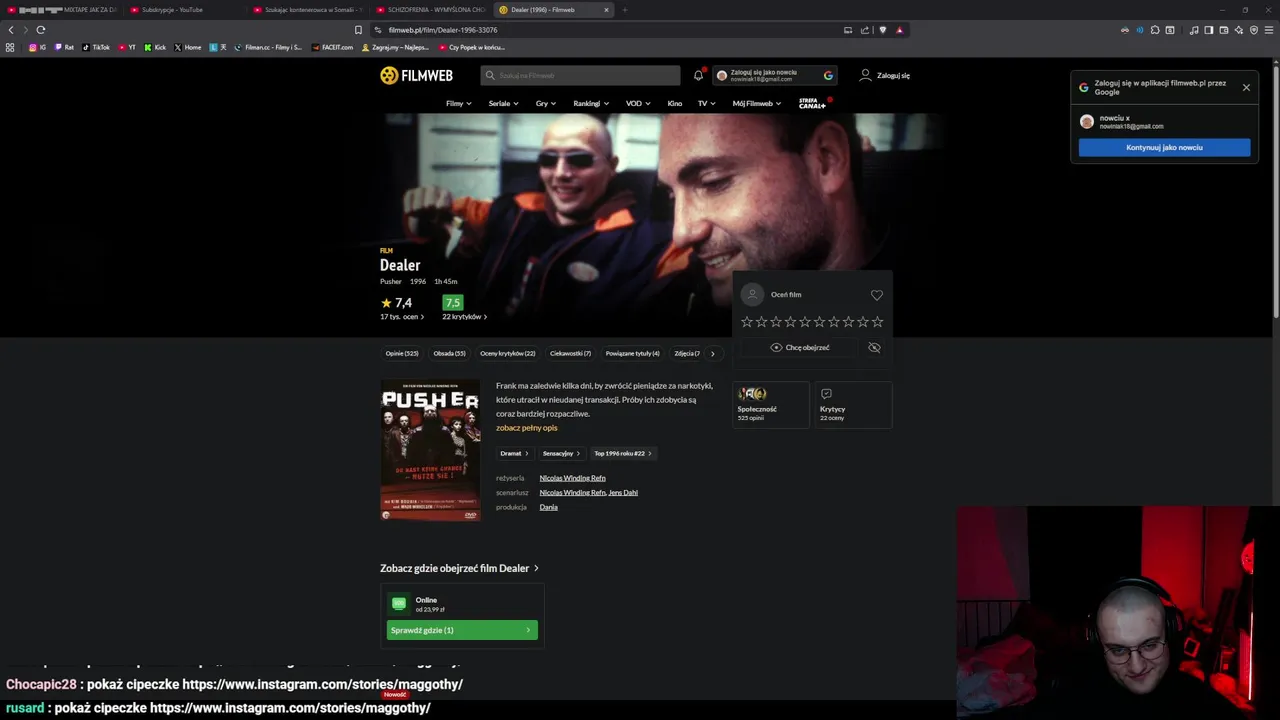Click the Pusher movie poster thumbnail
Image resolution: width=1280 pixels, height=720 pixels.
tap(430, 450)
